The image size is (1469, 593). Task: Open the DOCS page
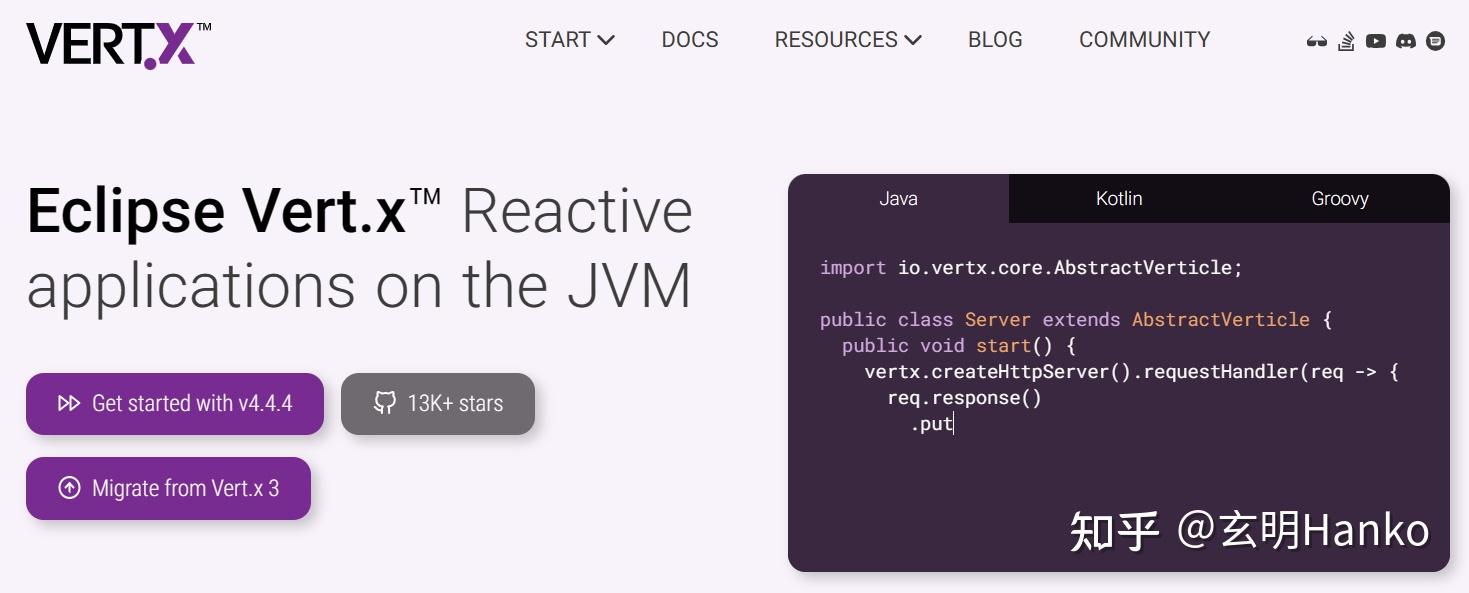tap(690, 40)
